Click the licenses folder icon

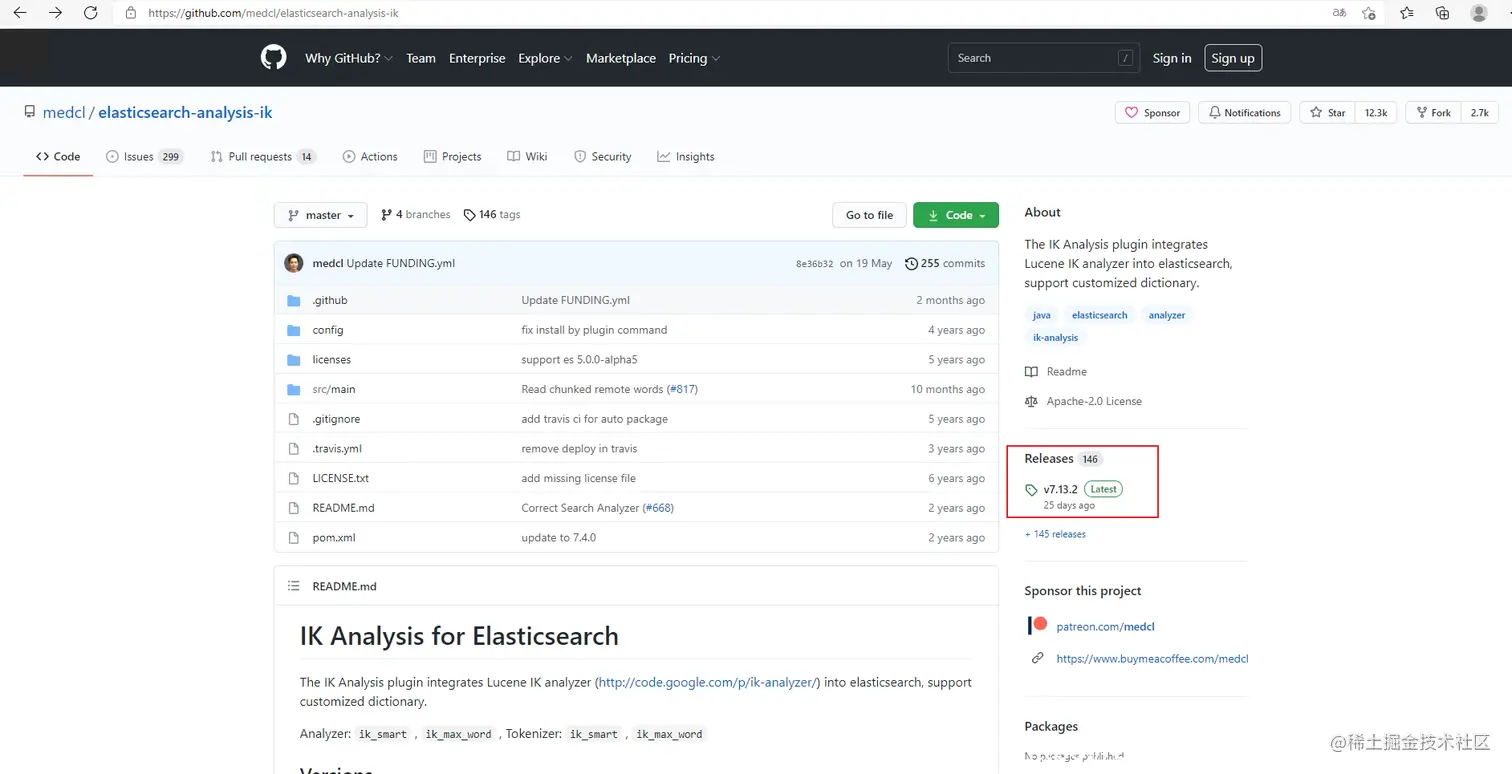pos(293,359)
